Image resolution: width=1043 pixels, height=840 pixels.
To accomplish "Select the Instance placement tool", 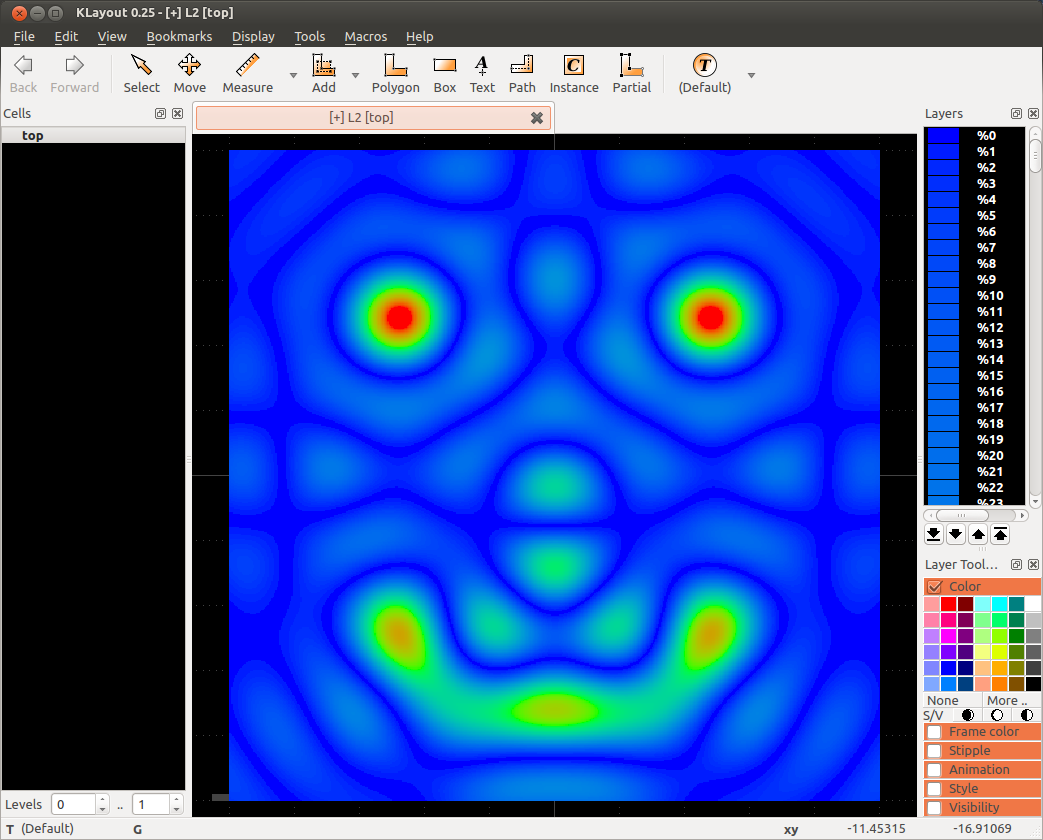I will click(x=573, y=74).
